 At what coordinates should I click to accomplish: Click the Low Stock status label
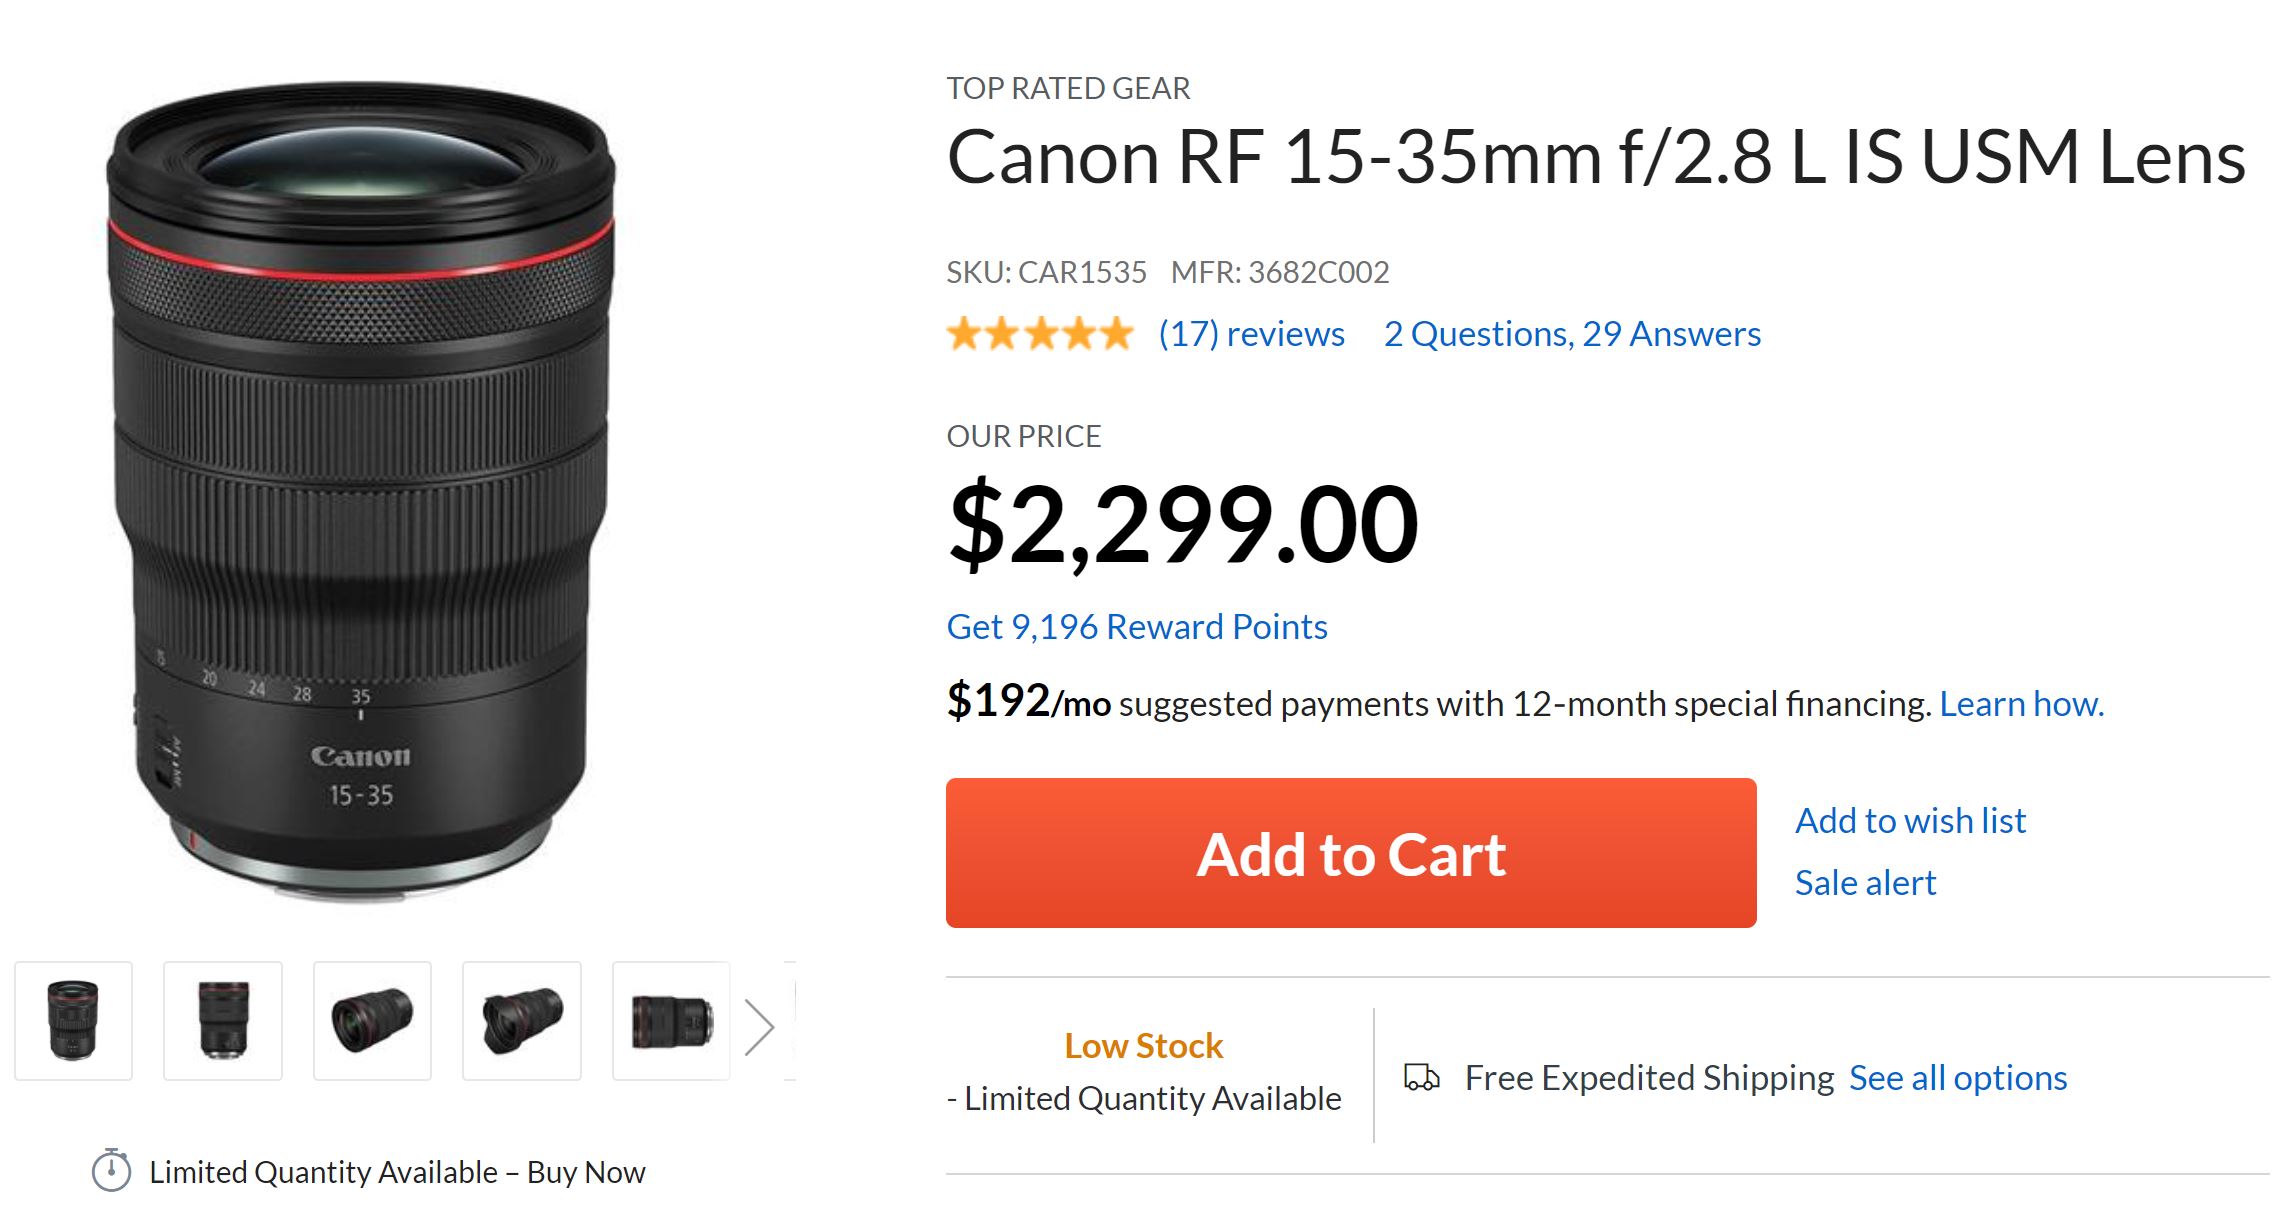(1143, 1046)
